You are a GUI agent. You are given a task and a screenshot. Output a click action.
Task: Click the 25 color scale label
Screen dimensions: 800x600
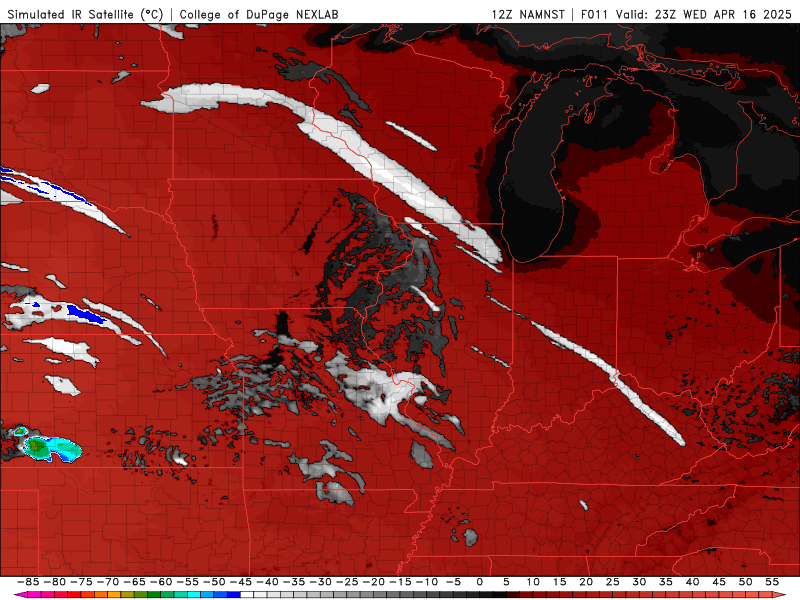[x=612, y=582]
